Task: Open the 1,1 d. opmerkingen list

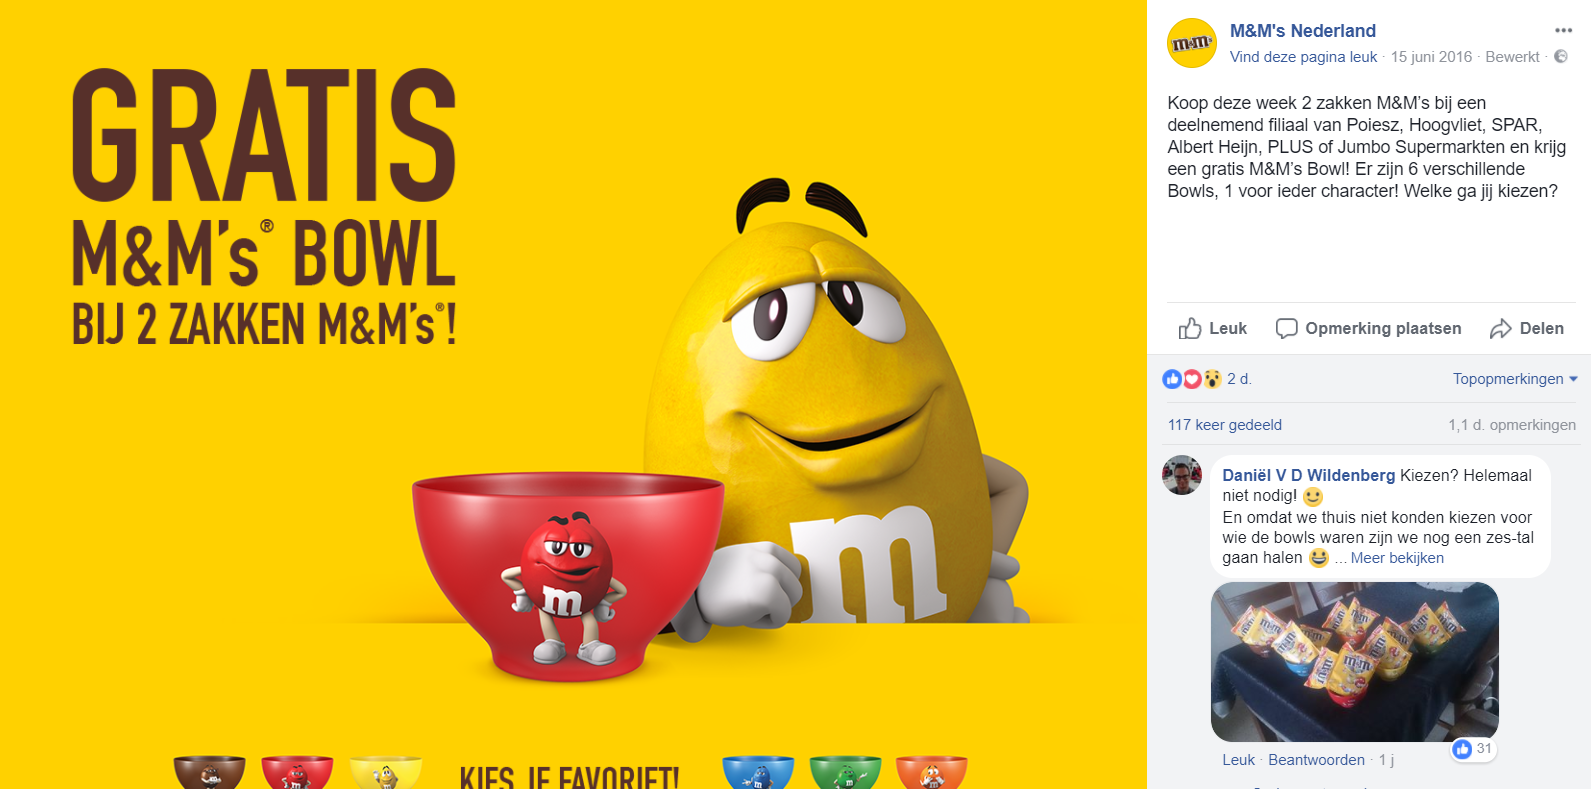Action: (1511, 425)
